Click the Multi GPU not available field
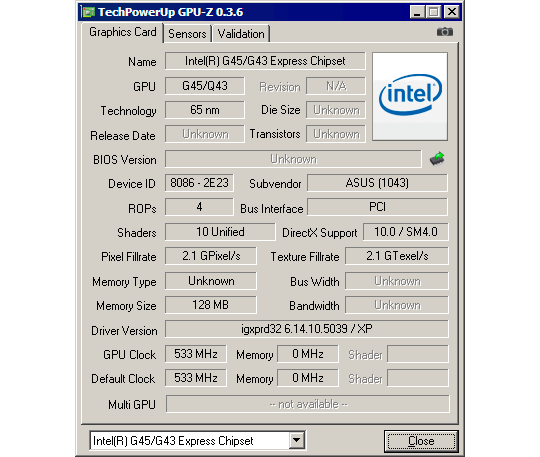Image resolution: width=540 pixels, height=457 pixels. 308,404
